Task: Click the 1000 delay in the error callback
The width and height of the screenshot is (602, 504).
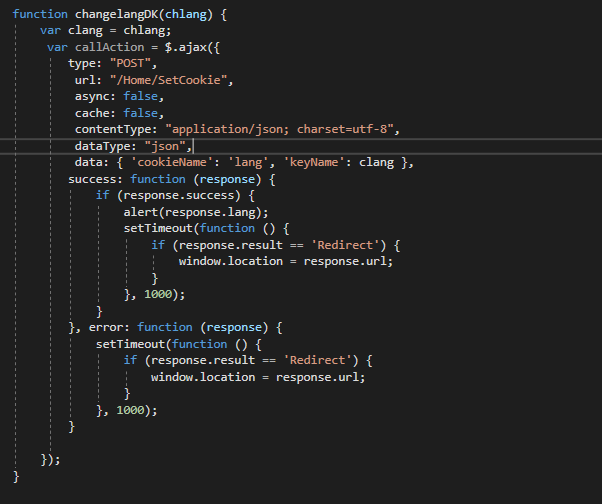Action: click(x=131, y=410)
